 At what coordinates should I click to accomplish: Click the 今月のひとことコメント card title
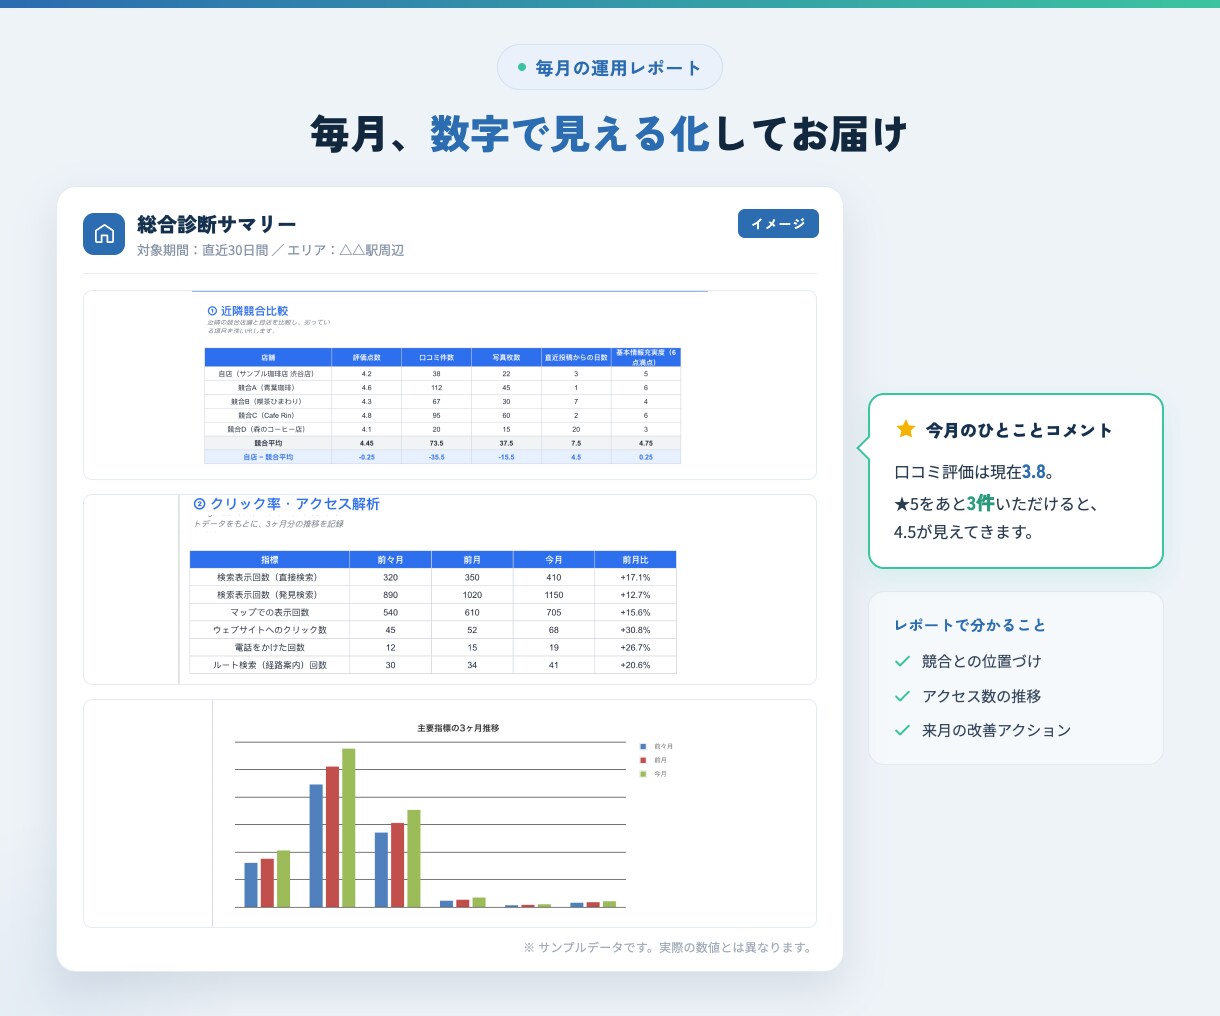[1019, 430]
